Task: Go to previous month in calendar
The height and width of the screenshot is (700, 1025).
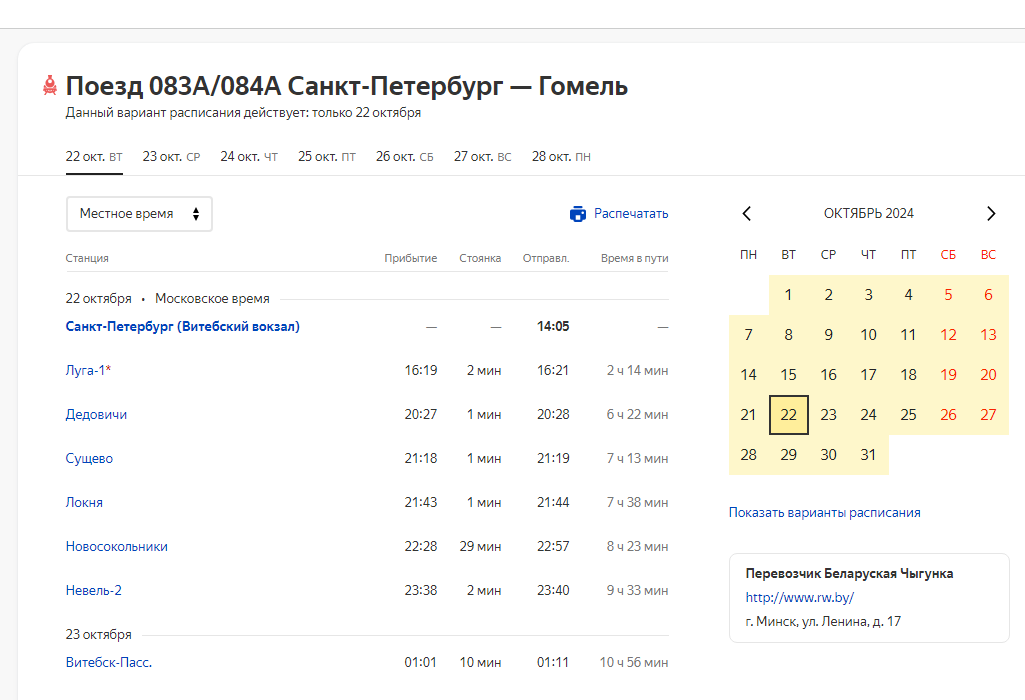Action: pyautogui.click(x=746, y=213)
